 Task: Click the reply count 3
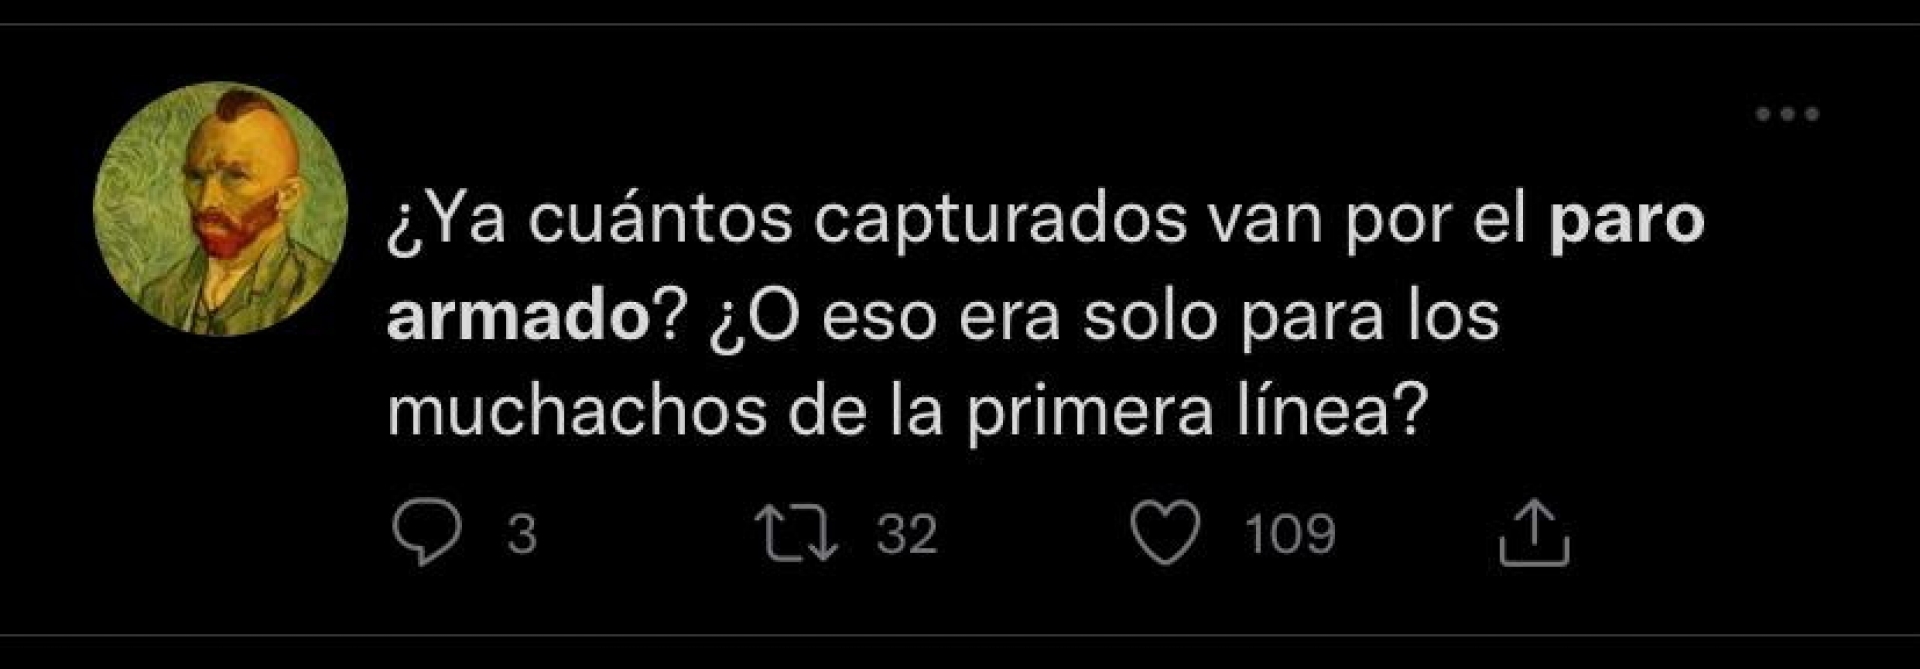tap(522, 534)
